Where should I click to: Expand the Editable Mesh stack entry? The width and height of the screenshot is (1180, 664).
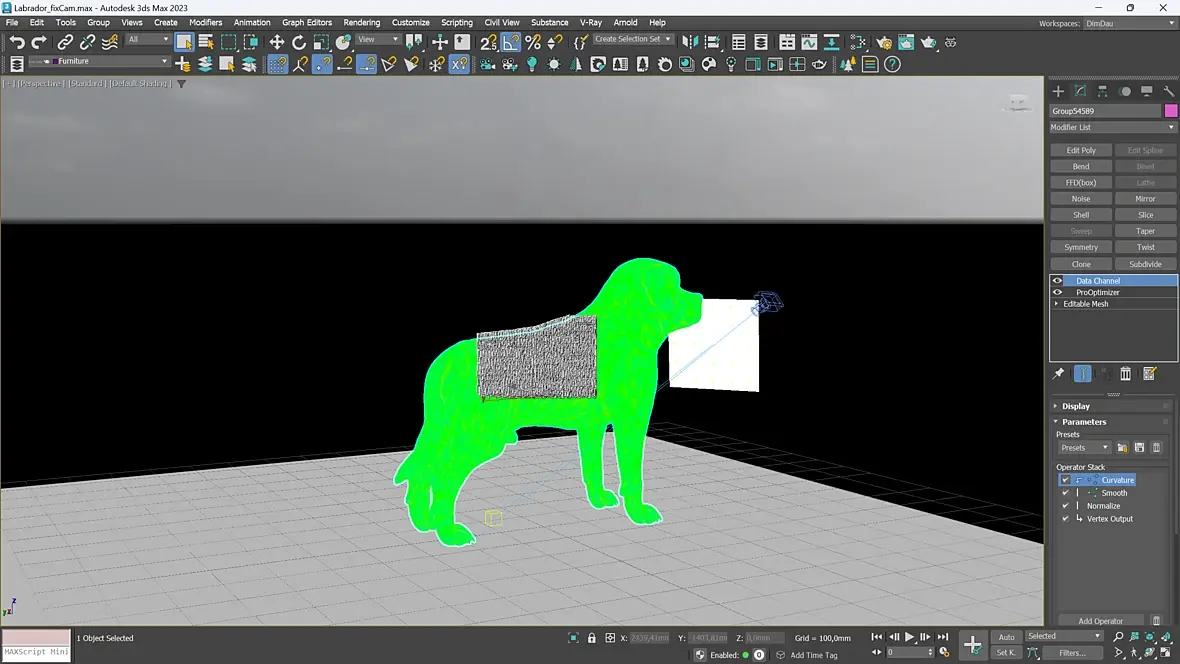1057,304
